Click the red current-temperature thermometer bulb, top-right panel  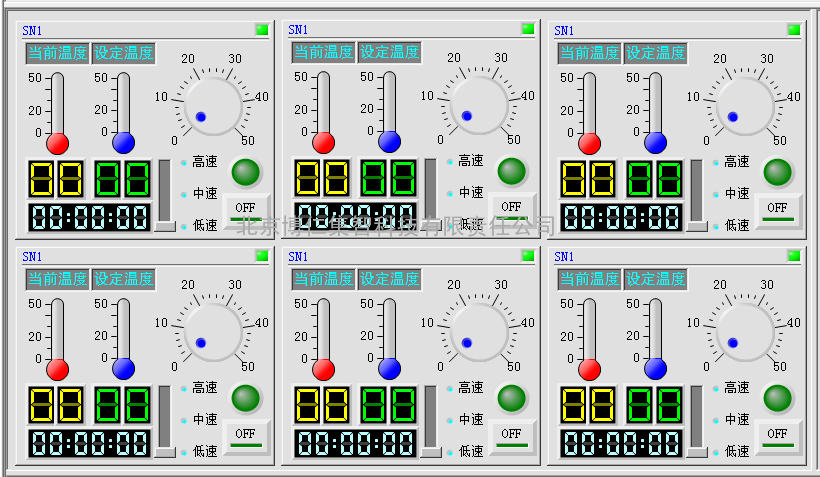pos(589,143)
